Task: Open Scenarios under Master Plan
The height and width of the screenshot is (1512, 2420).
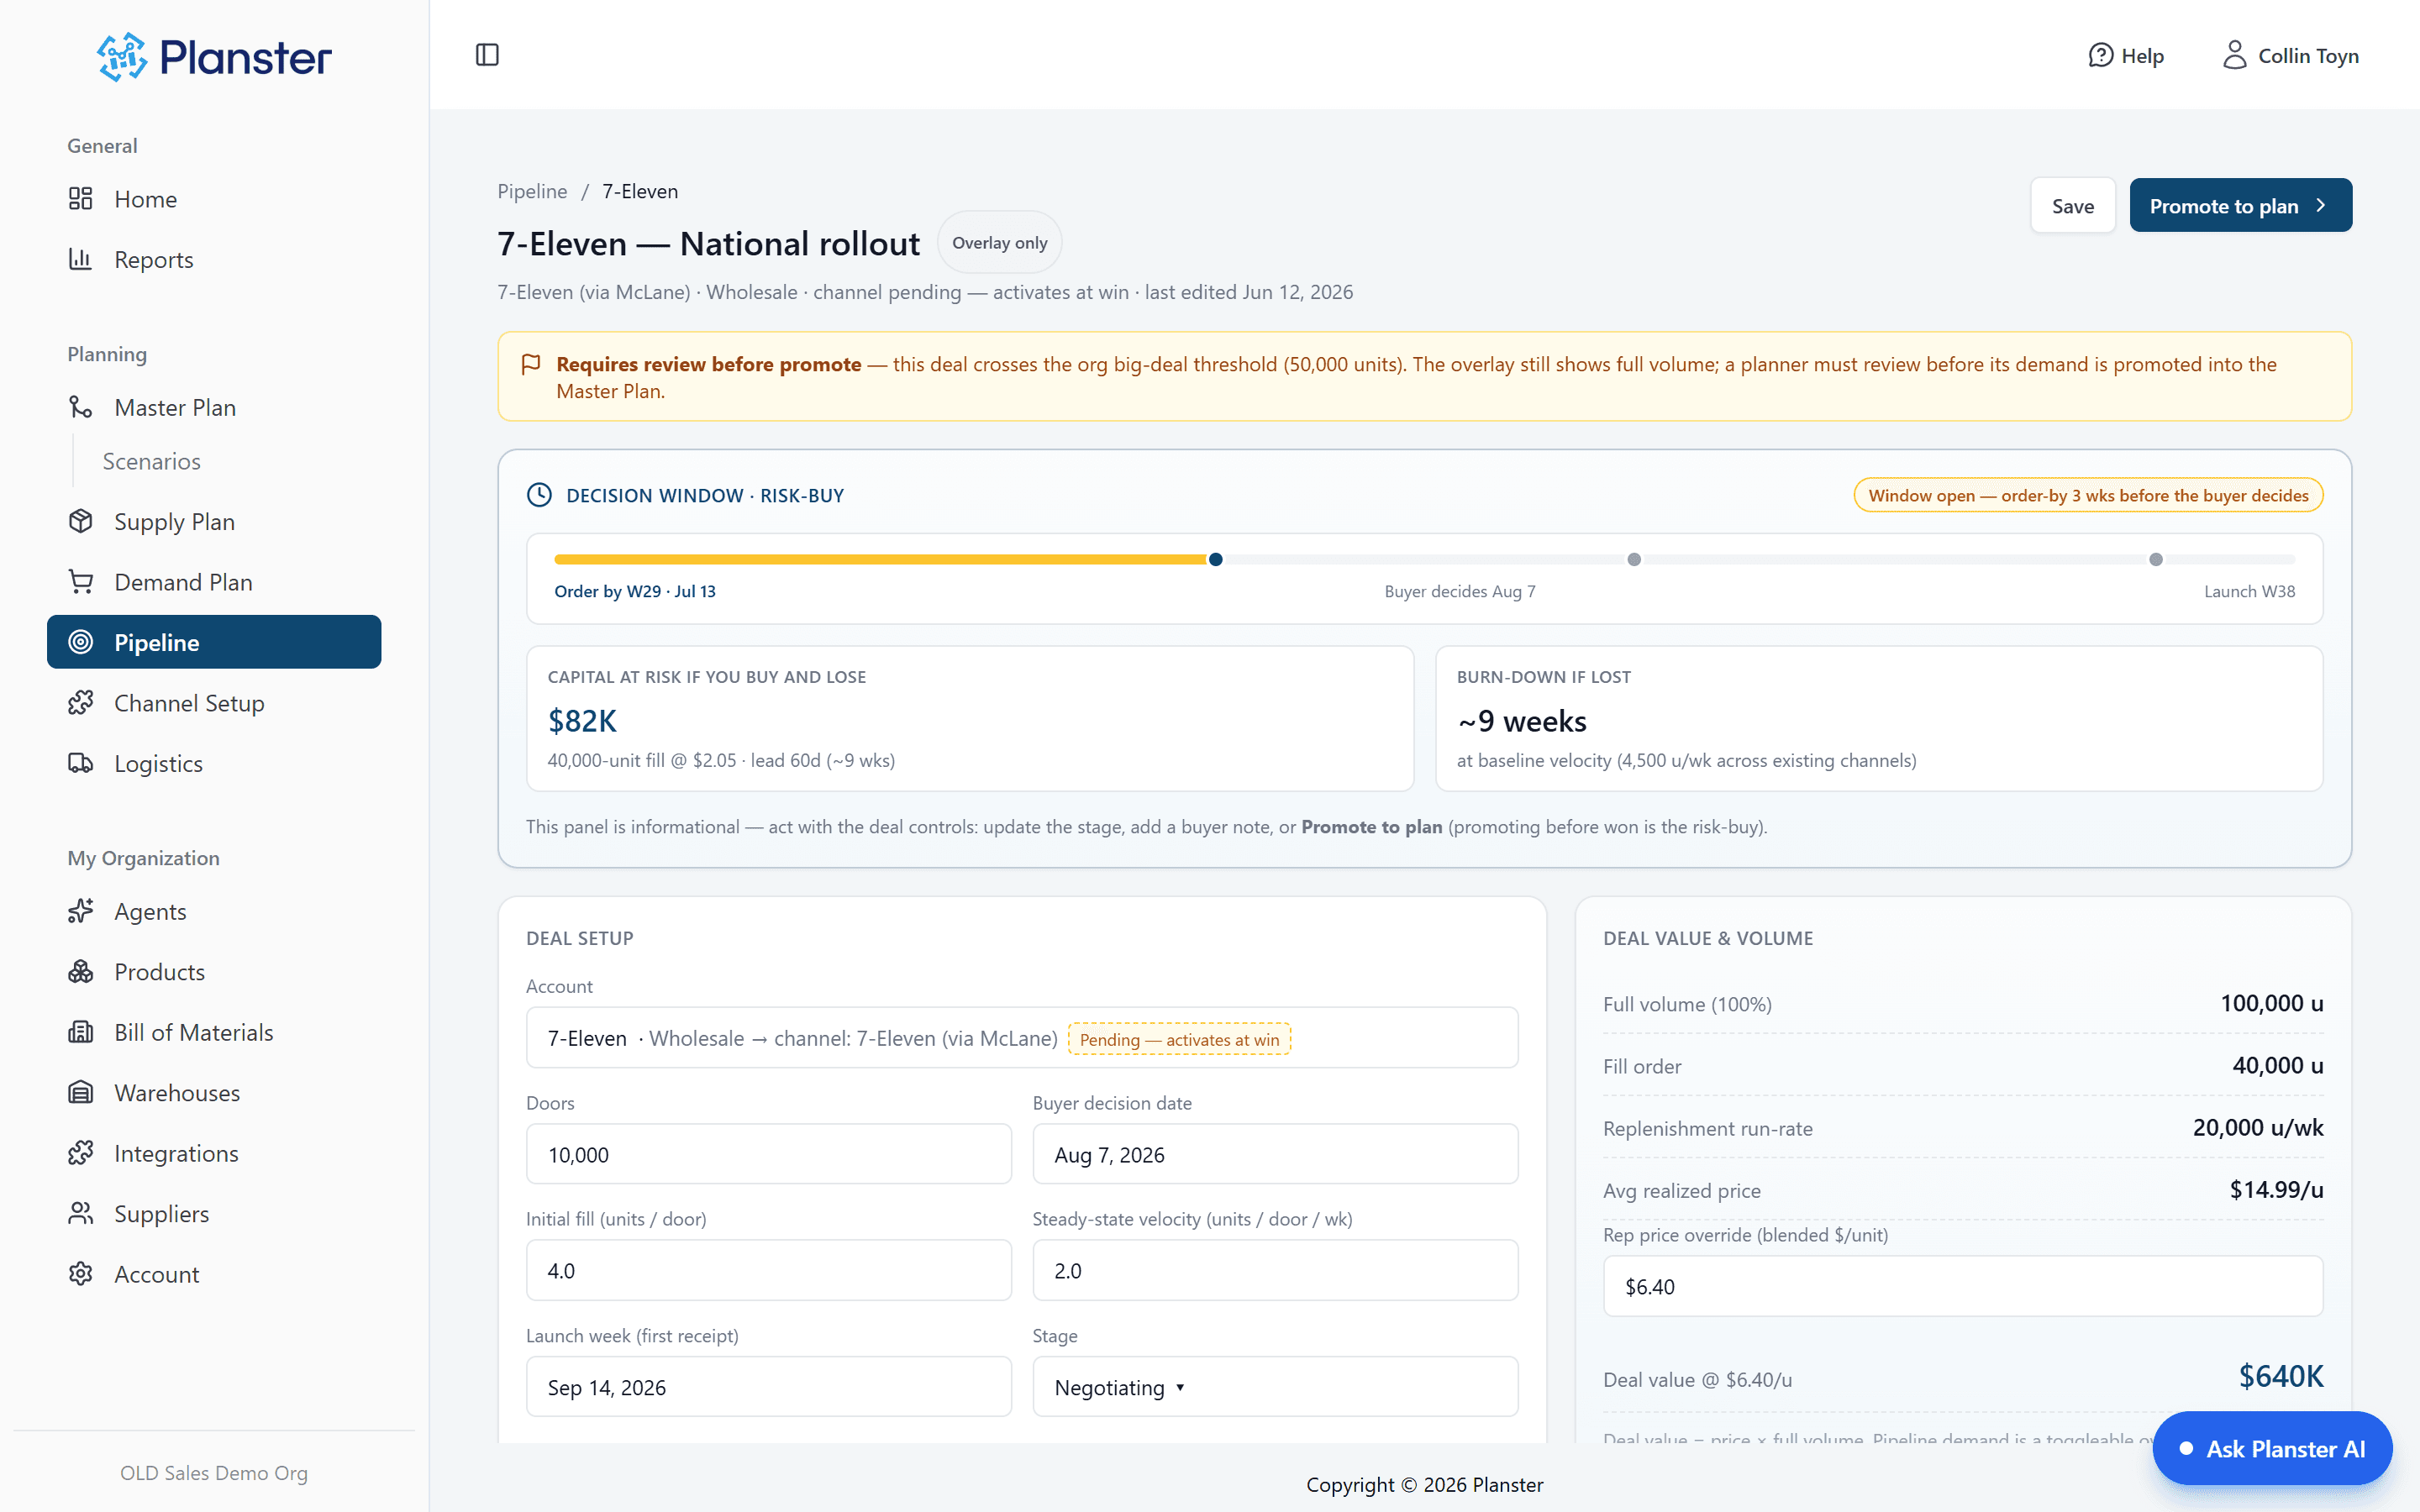Action: (152, 461)
